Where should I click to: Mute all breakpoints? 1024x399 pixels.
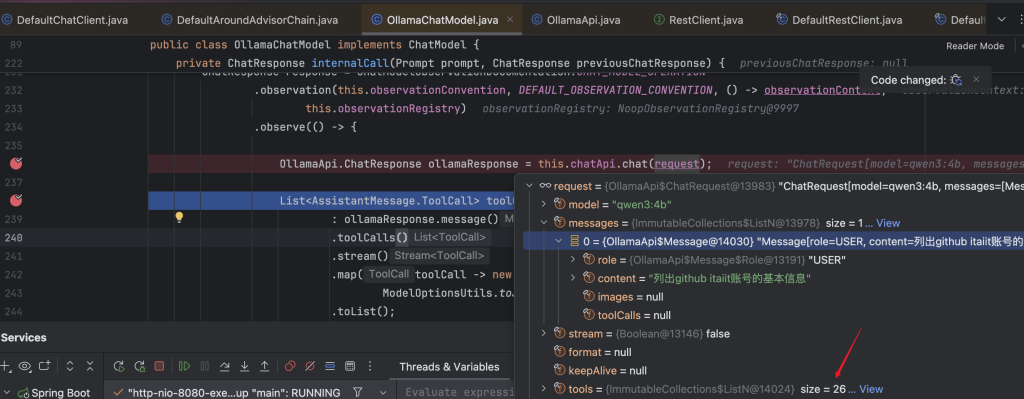tap(310, 366)
